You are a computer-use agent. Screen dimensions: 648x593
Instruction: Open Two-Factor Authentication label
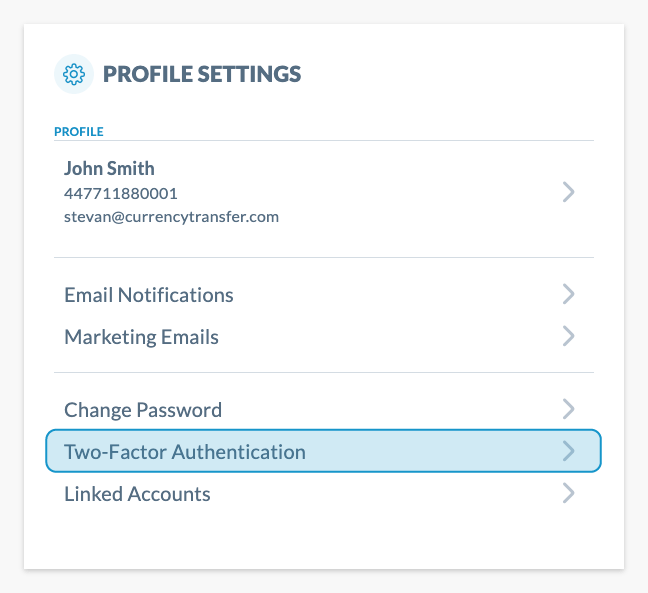pos(185,452)
